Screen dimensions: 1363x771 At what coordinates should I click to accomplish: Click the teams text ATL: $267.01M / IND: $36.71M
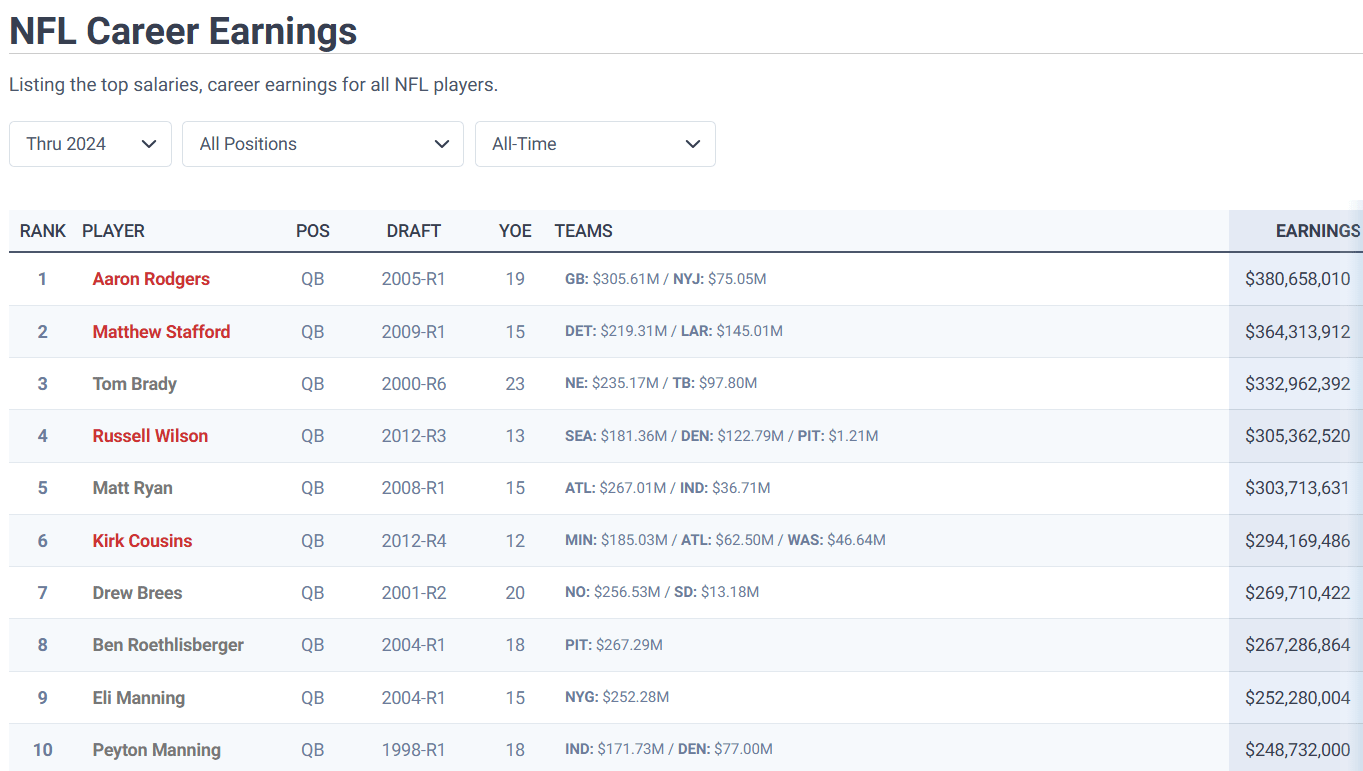pyautogui.click(x=668, y=488)
